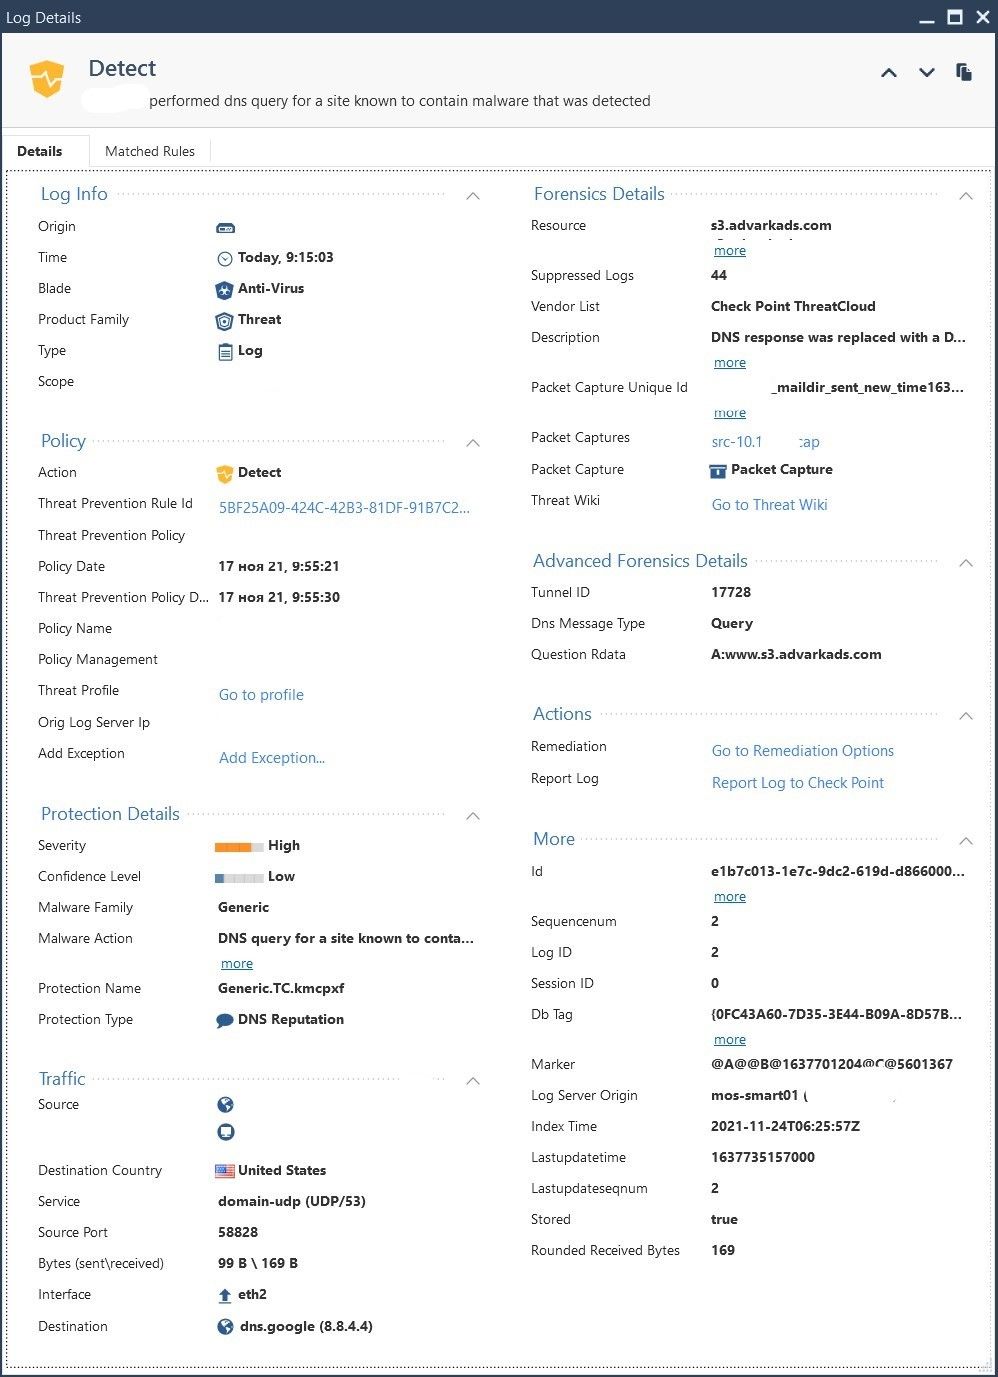Viewport: 998px width, 1377px height.
Task: Collapse the Protection Details section
Action: point(473,816)
